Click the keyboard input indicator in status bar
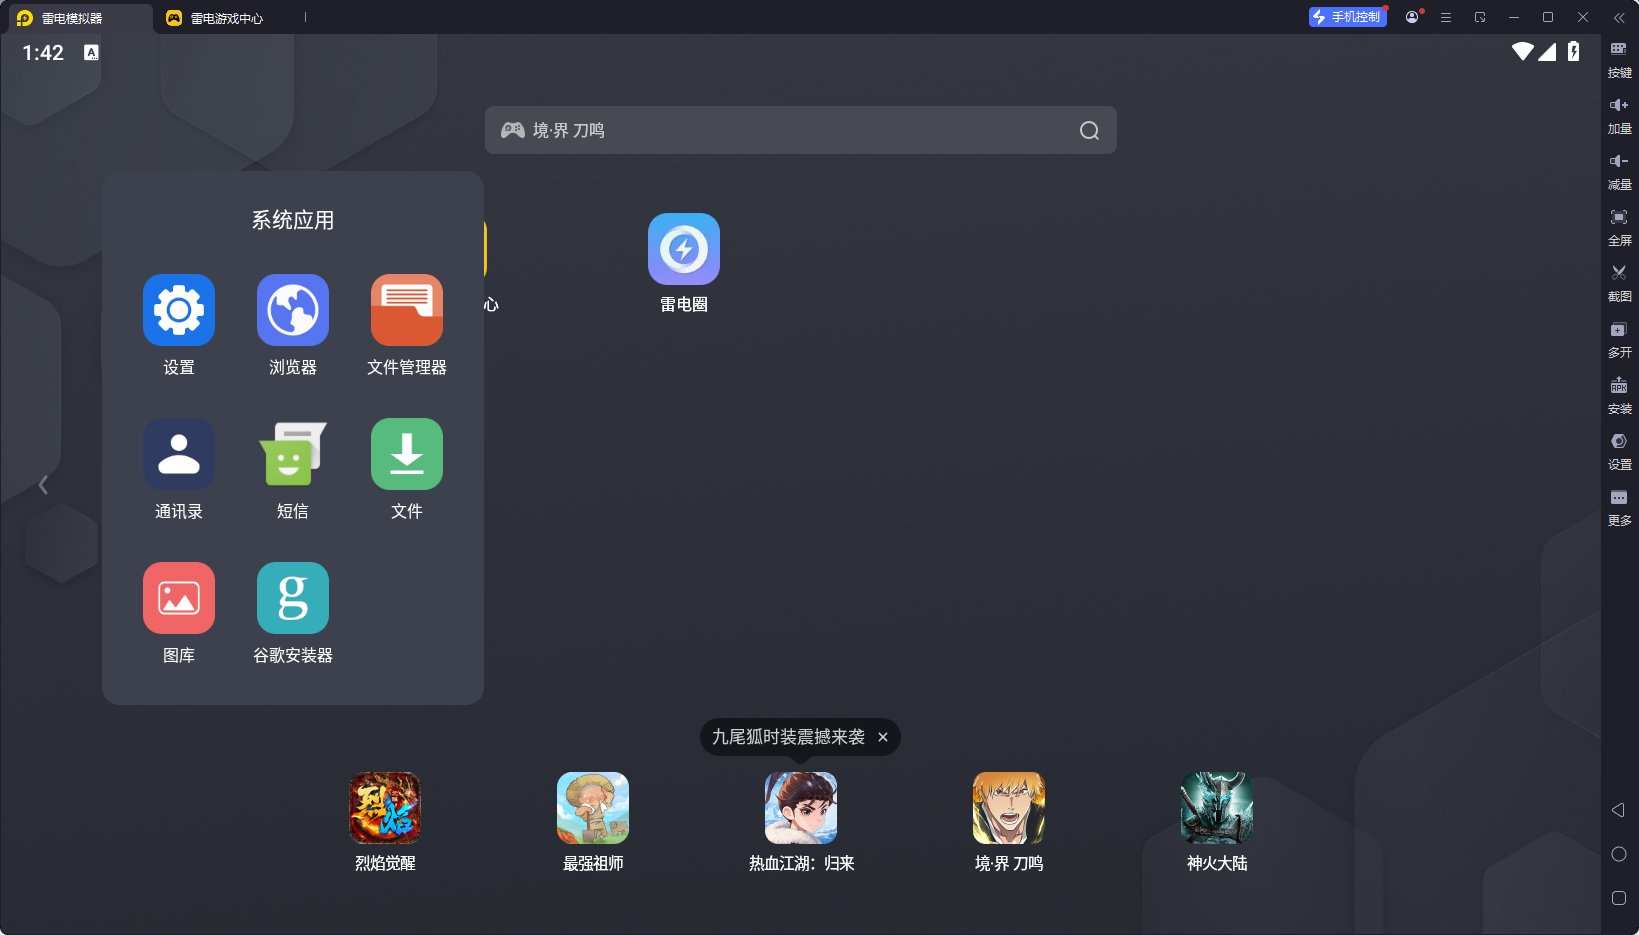The image size is (1639, 935). click(91, 52)
